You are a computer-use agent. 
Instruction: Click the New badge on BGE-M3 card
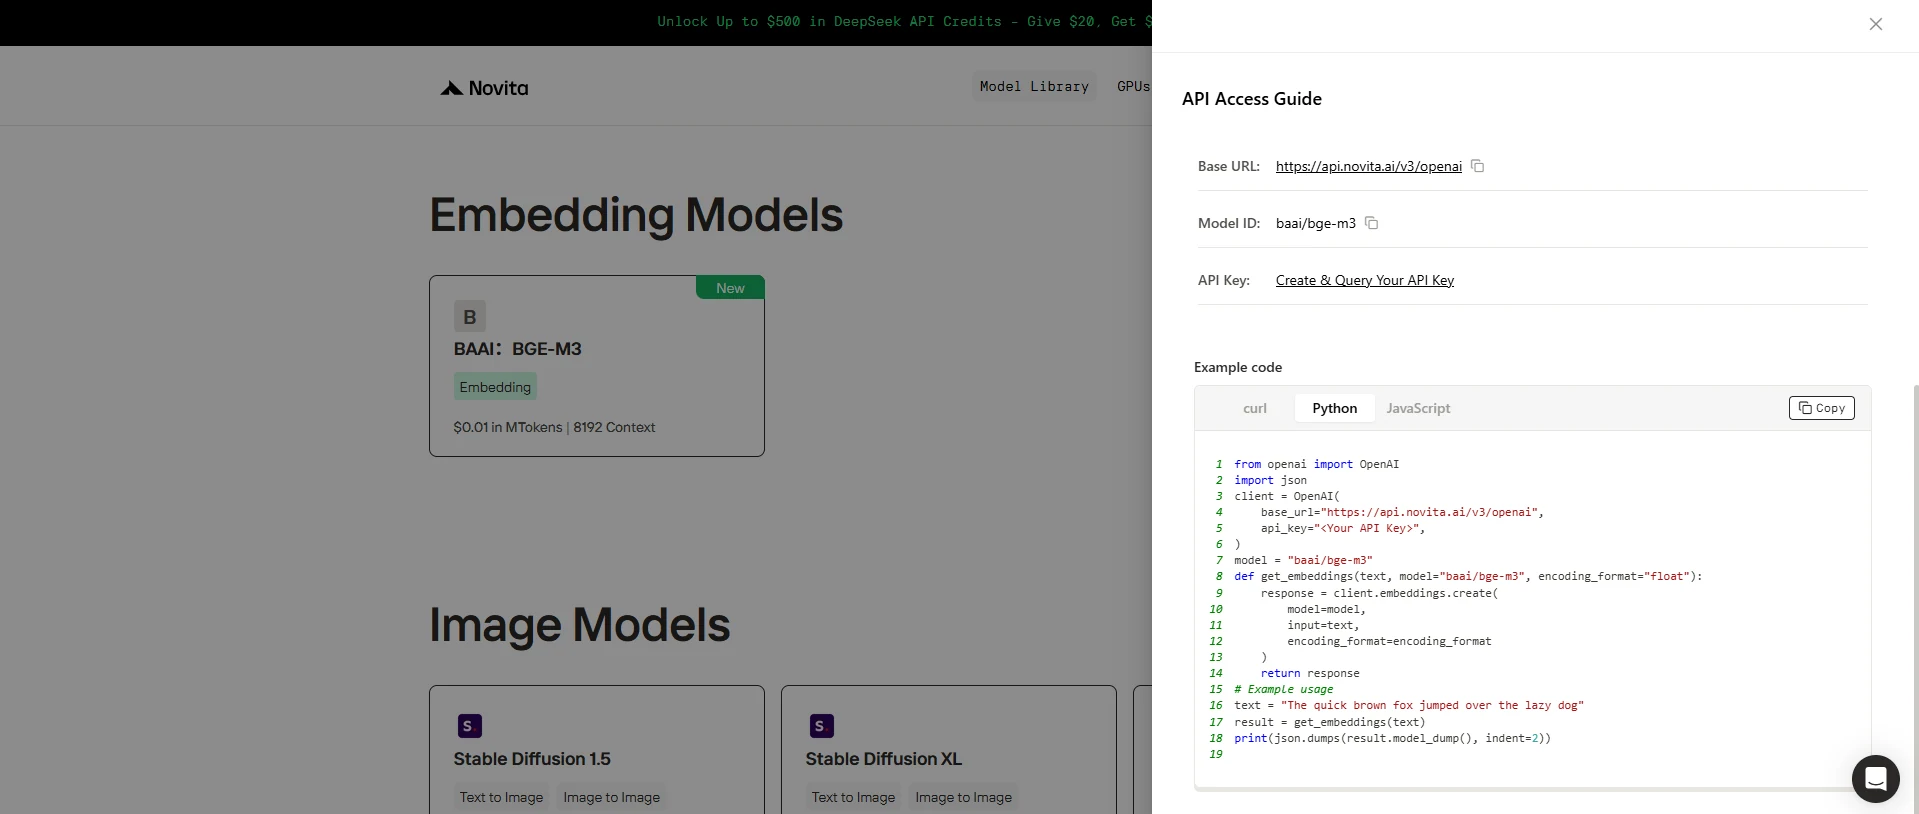click(x=730, y=288)
